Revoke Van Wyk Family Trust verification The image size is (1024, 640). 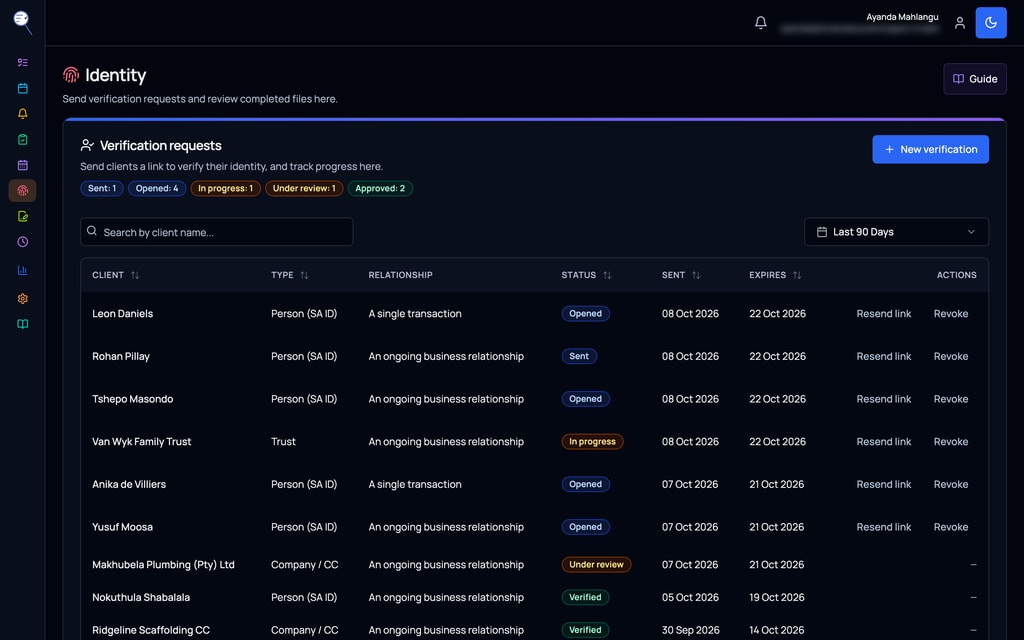coord(951,441)
